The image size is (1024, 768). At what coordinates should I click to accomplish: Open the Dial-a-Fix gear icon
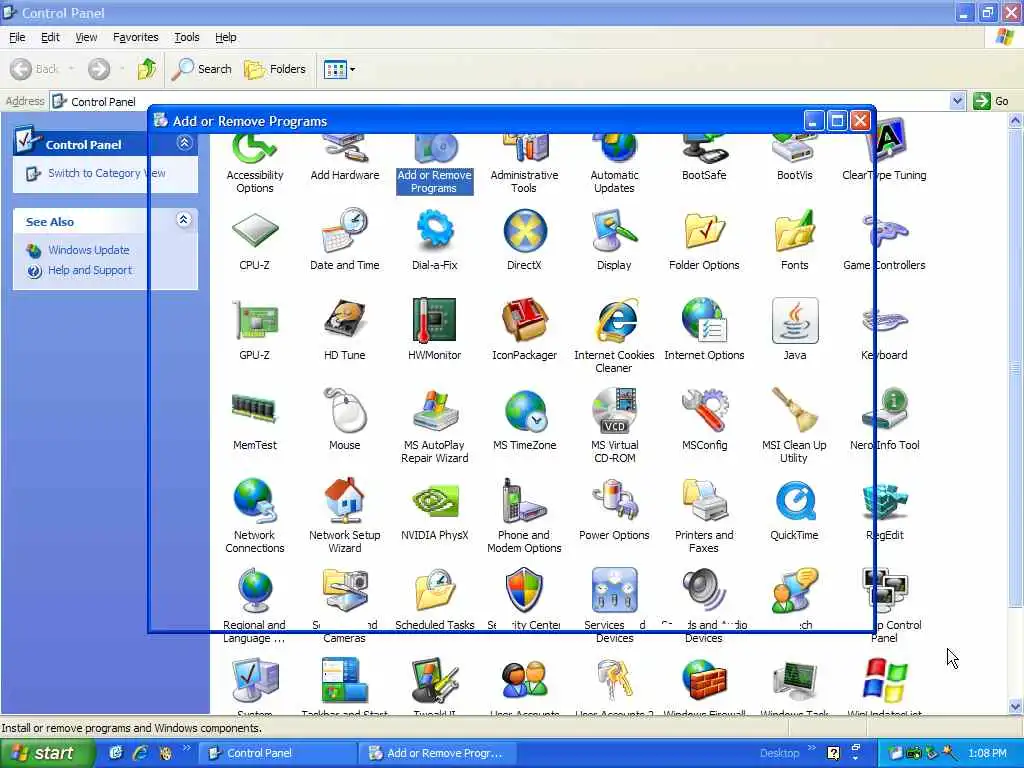434,231
